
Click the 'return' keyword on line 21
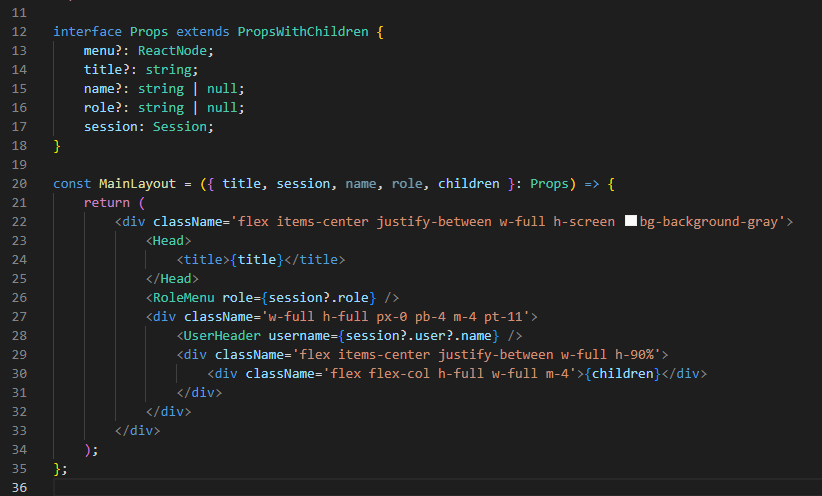point(106,202)
